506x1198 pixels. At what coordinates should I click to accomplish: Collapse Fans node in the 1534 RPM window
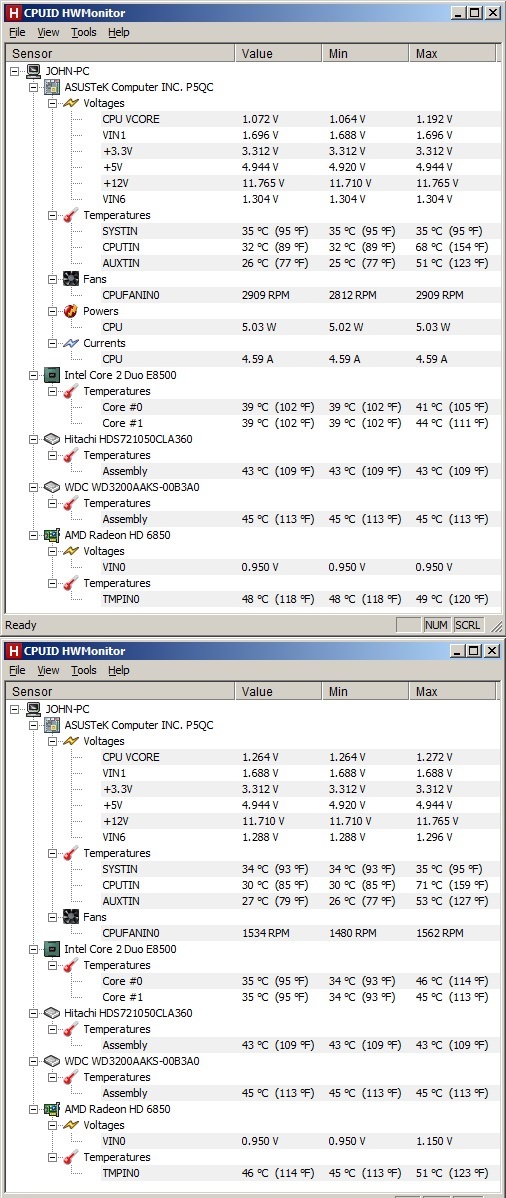[53, 917]
